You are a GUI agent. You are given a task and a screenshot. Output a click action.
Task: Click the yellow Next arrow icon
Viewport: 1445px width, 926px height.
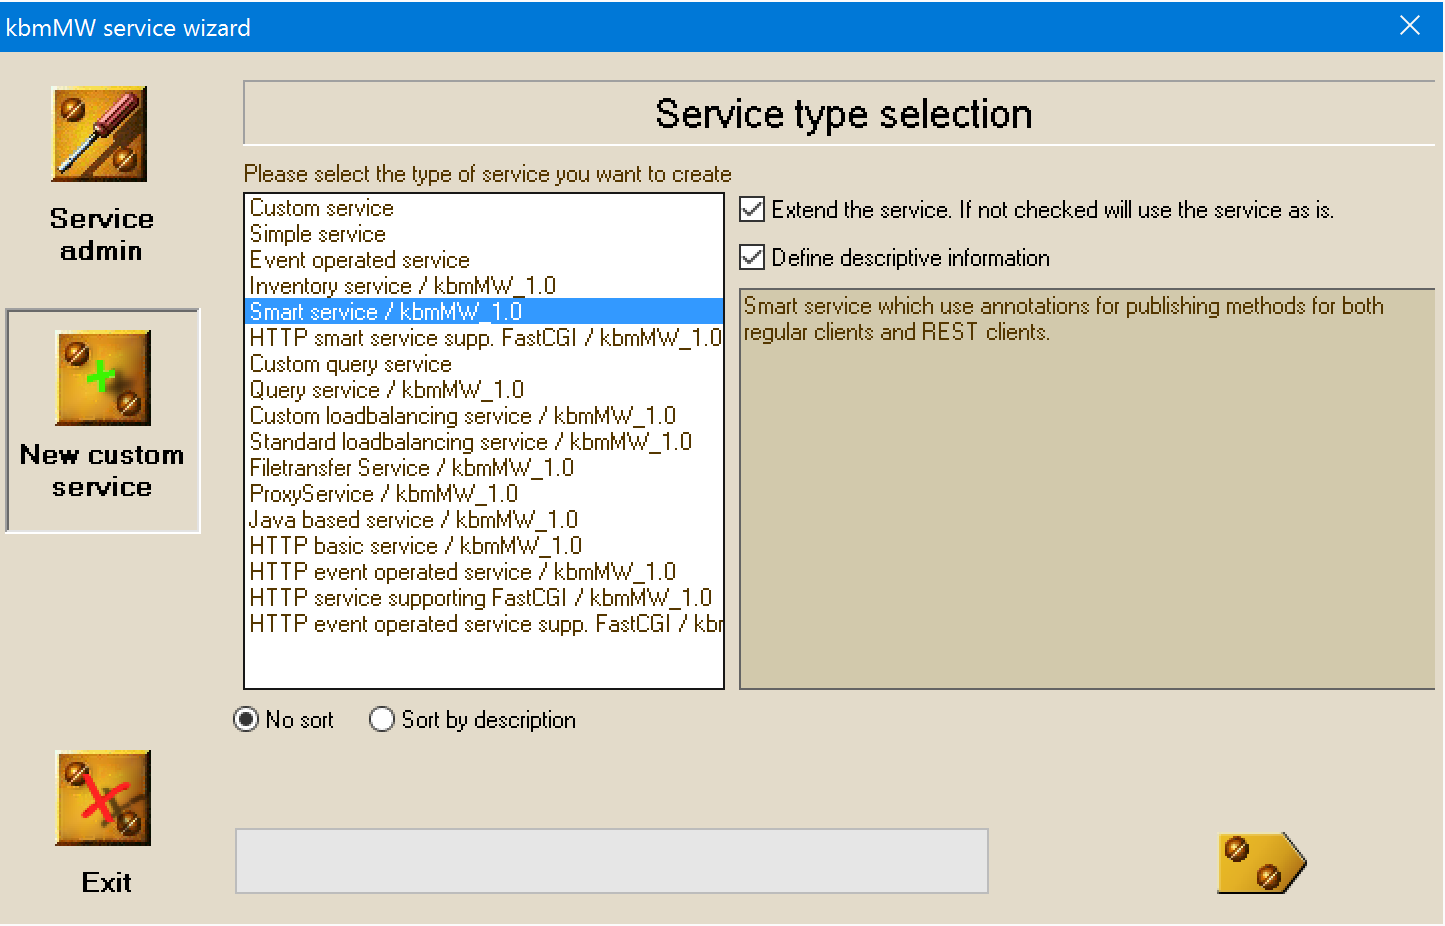[1261, 863]
